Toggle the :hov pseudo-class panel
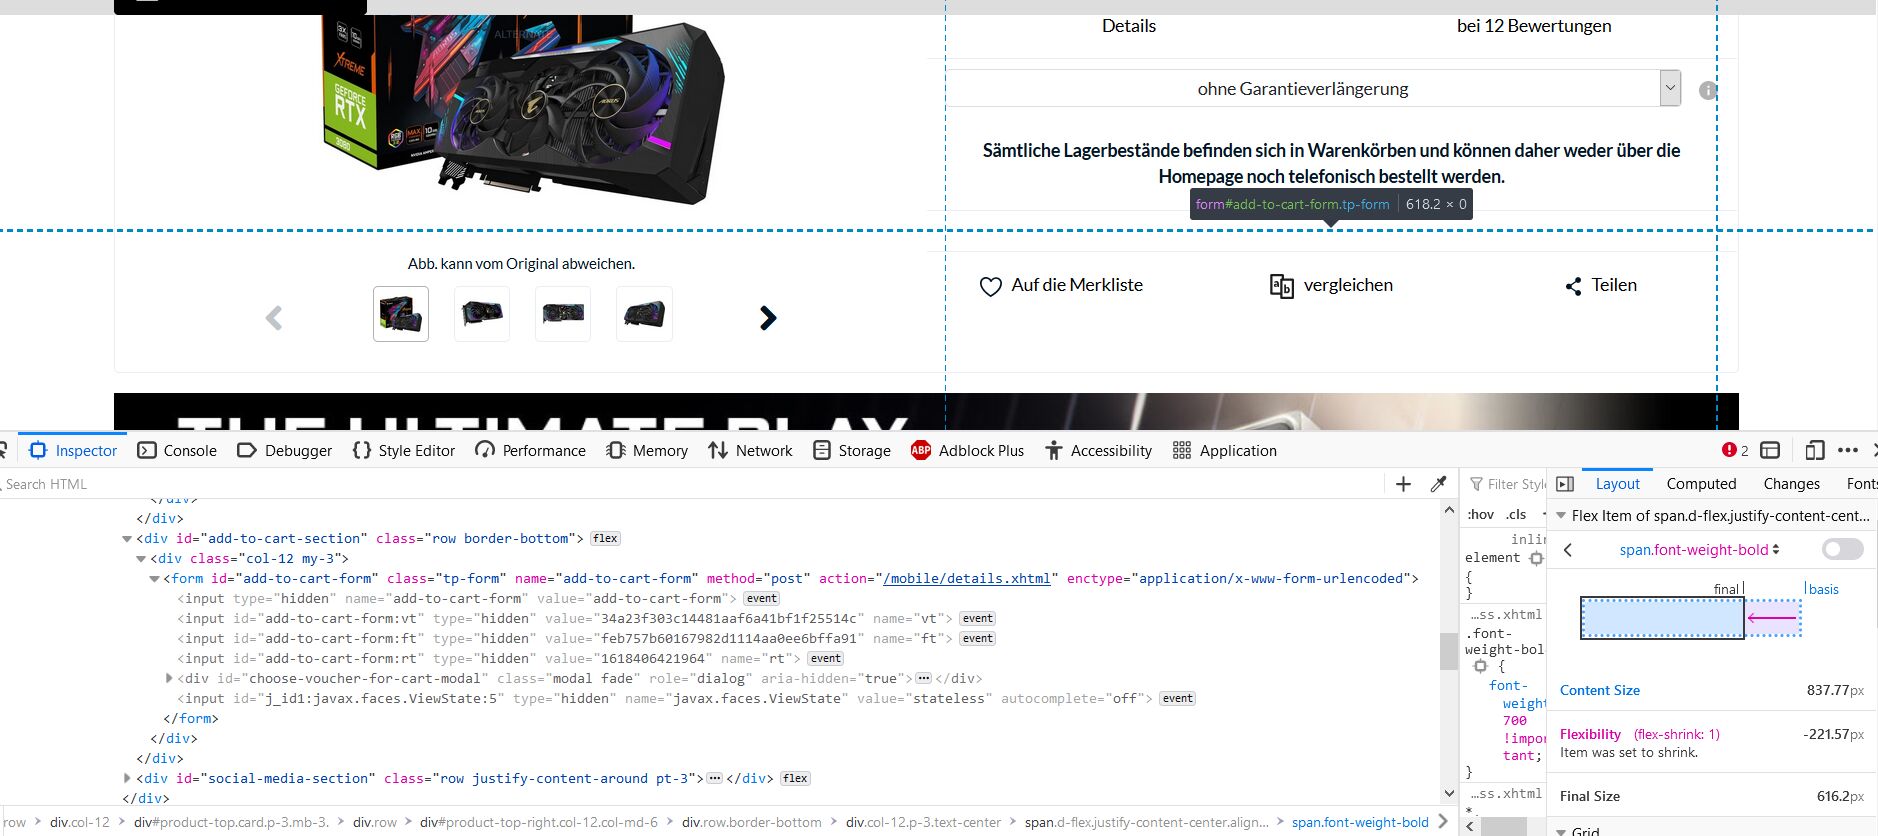 click(x=1480, y=515)
